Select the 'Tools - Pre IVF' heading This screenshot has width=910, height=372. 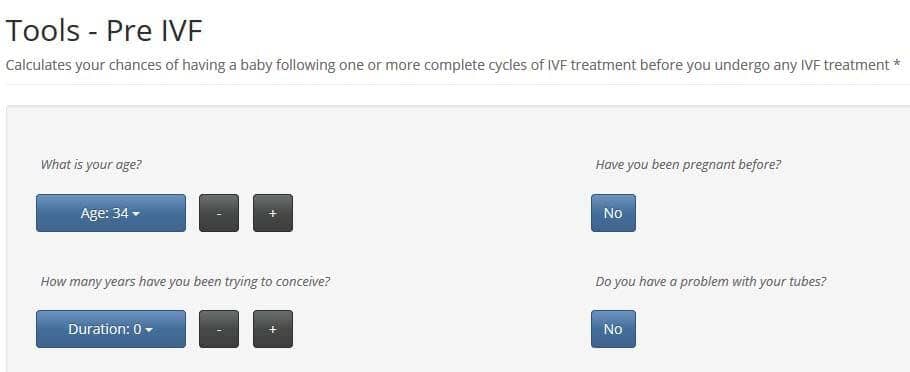coord(104,30)
